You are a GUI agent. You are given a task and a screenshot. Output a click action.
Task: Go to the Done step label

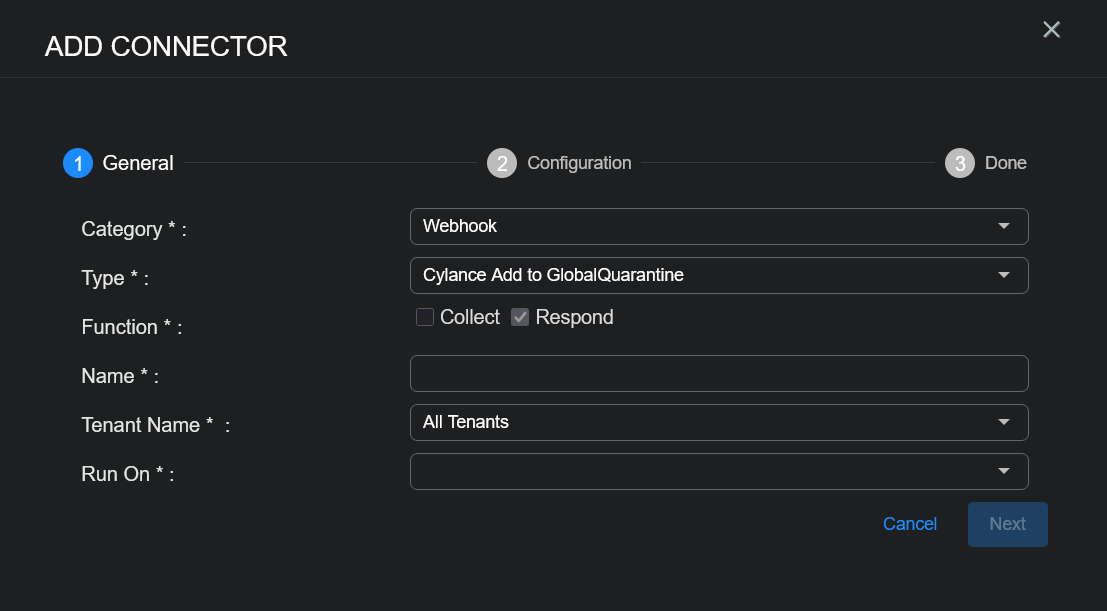coord(1005,163)
